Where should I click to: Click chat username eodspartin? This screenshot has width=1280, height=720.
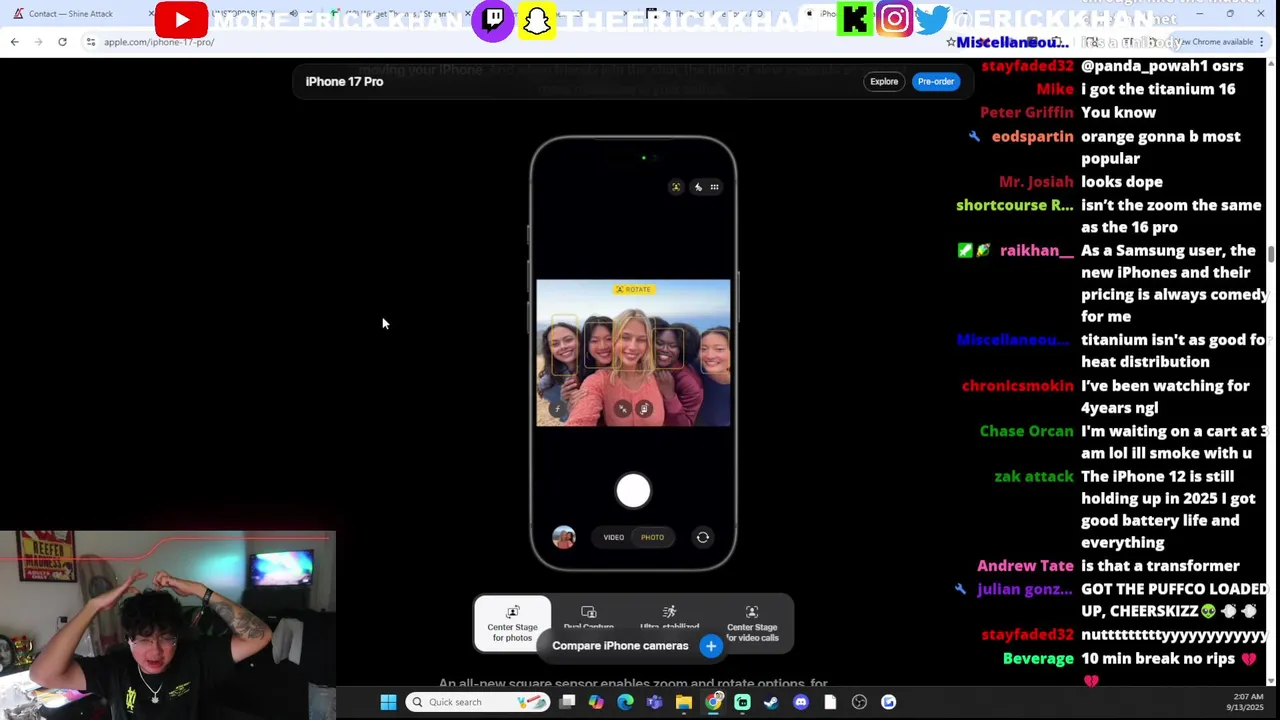pos(1032,137)
